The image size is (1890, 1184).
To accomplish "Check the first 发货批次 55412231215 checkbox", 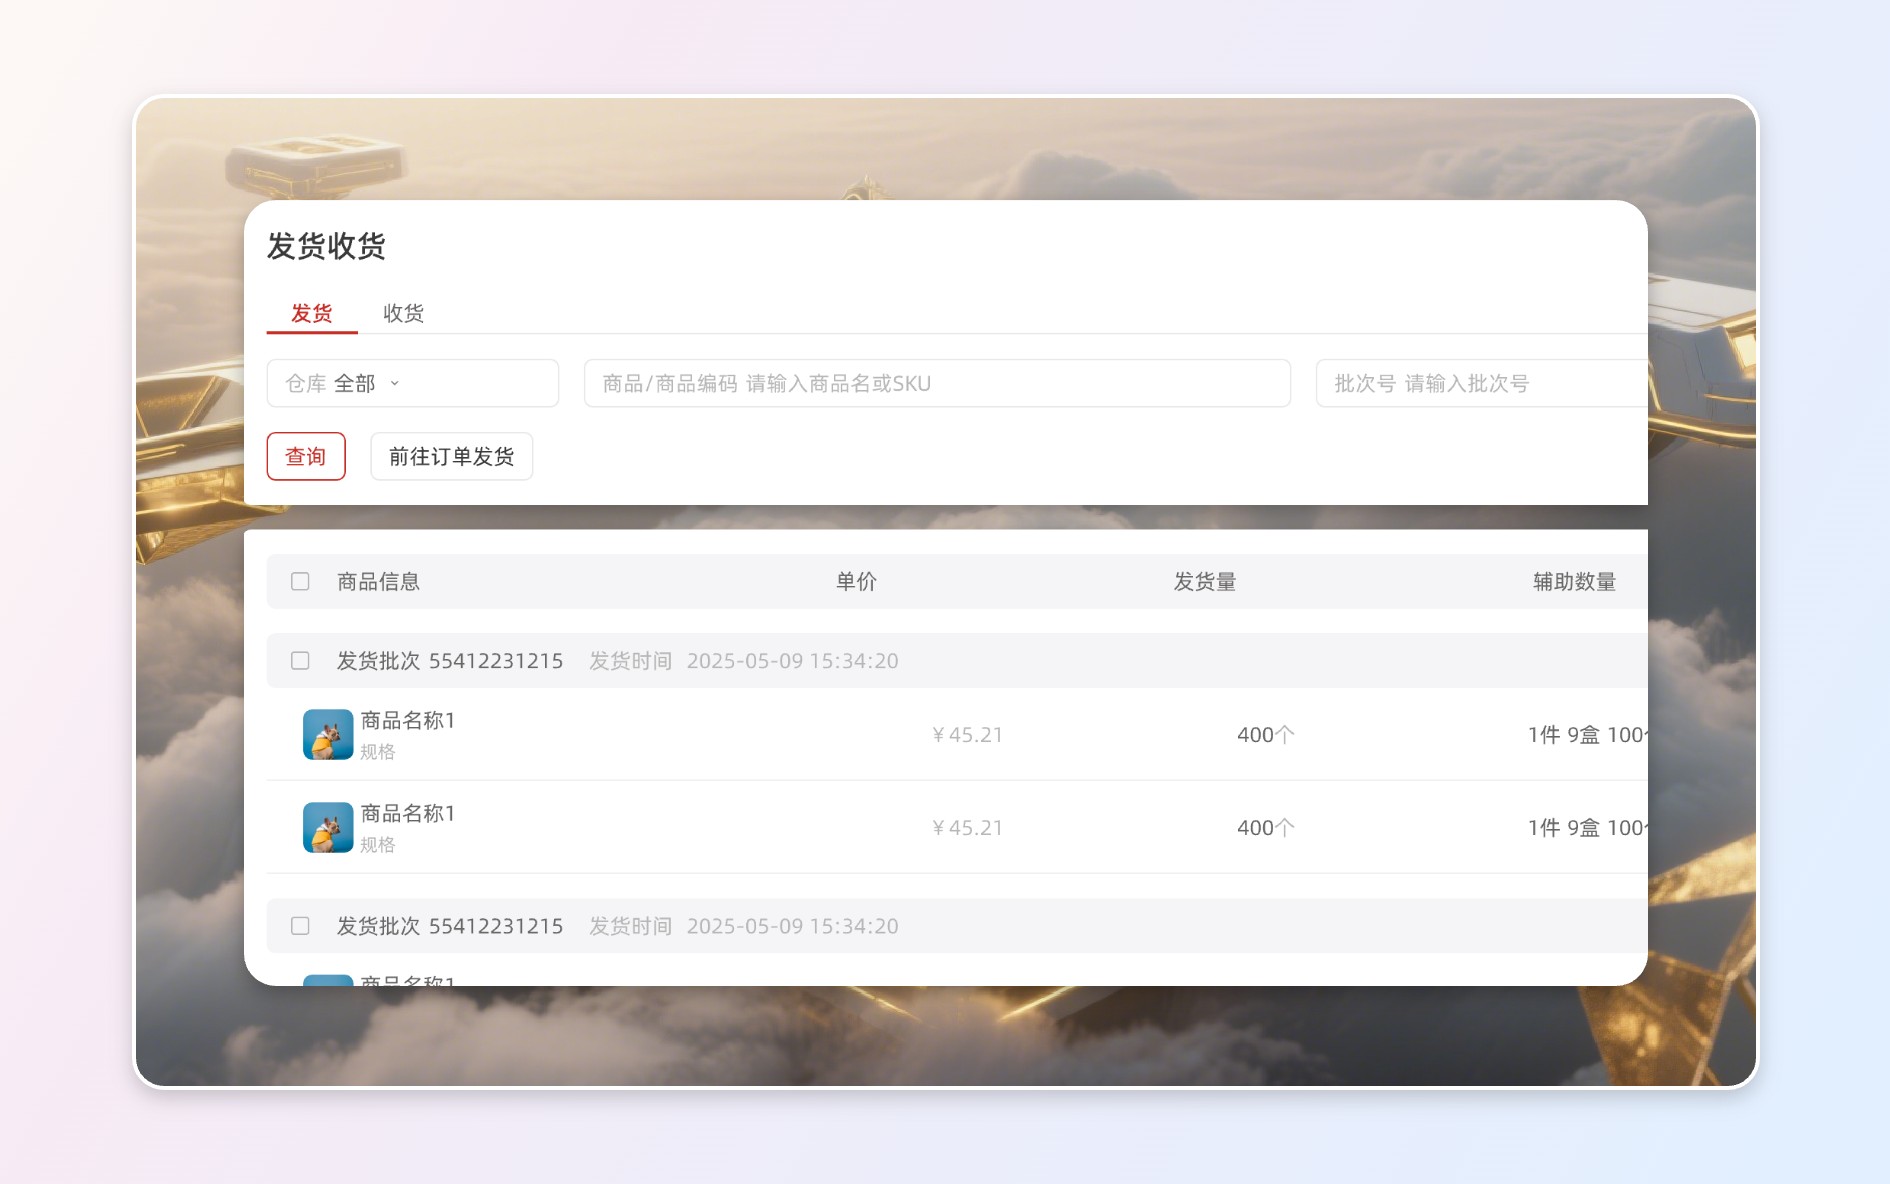I will click(300, 661).
